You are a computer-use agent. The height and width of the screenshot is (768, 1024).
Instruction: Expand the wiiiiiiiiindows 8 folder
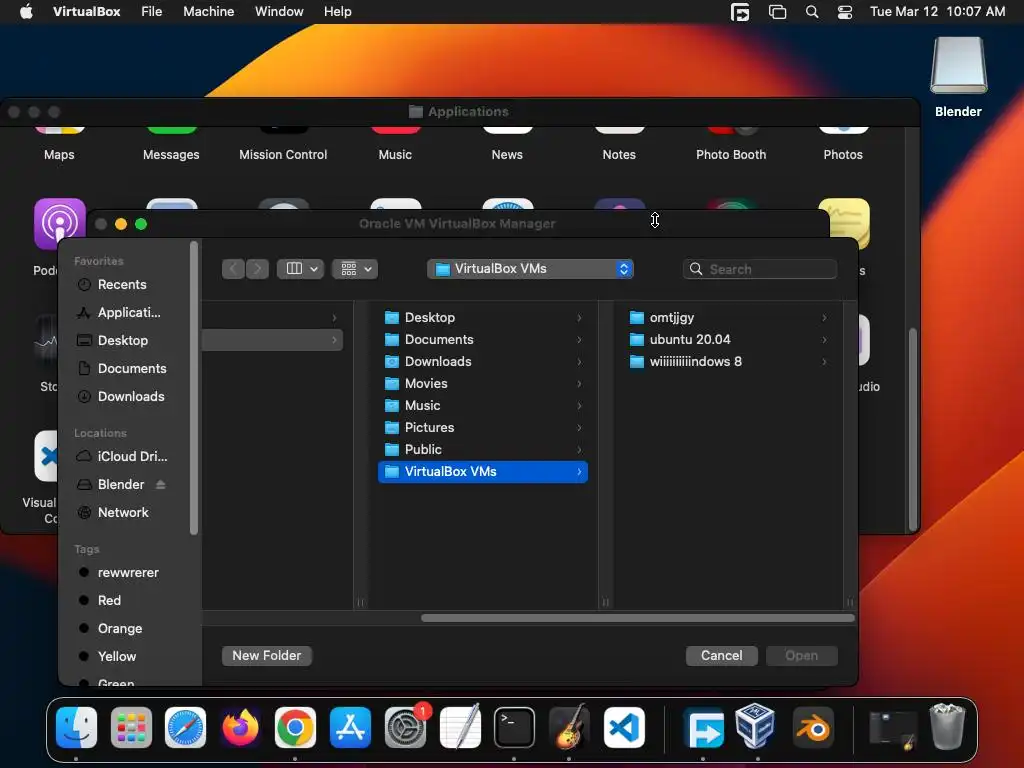click(824, 362)
